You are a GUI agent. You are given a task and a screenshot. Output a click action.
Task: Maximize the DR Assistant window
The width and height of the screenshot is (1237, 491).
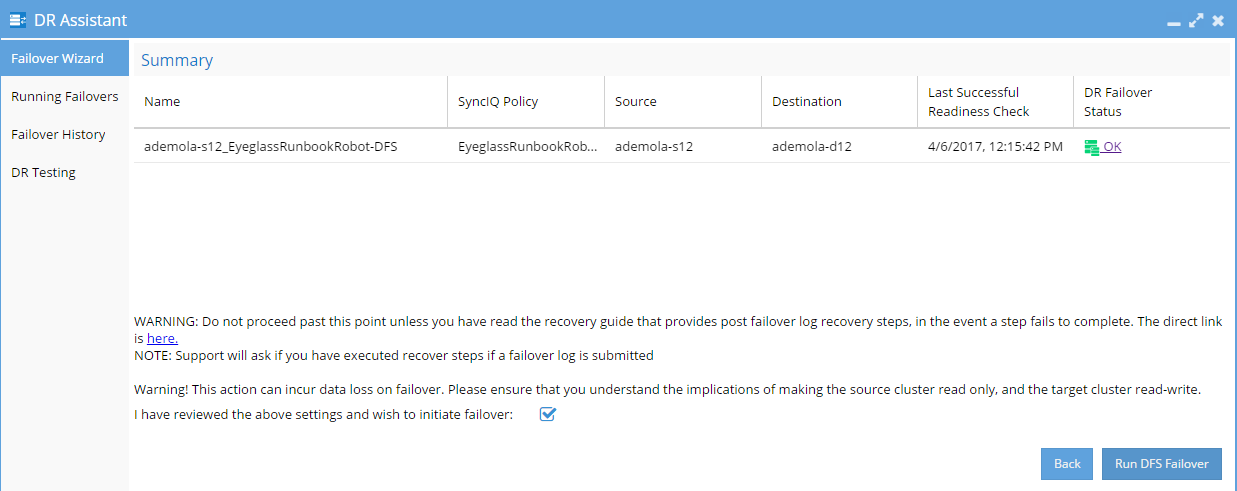coord(1195,20)
